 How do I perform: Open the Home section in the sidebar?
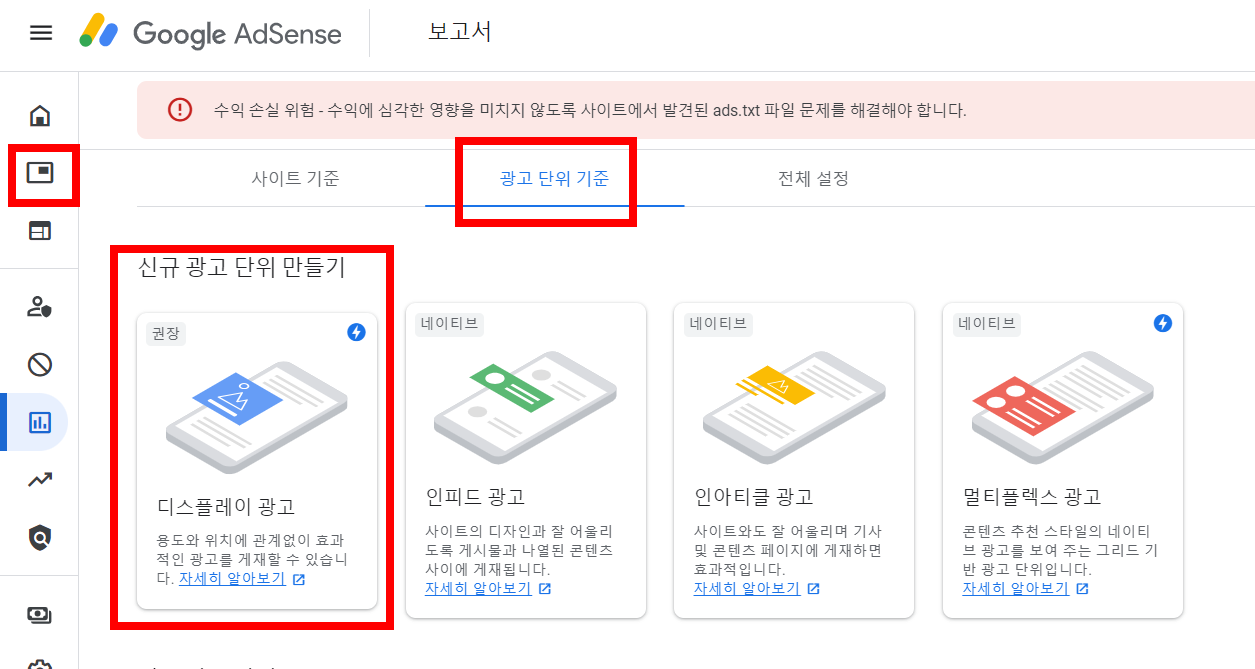40,117
